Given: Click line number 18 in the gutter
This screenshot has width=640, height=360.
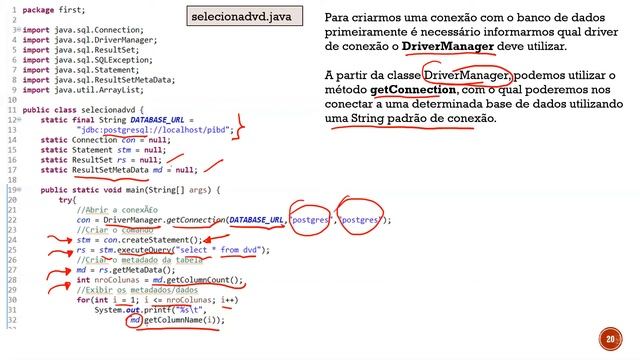Looking at the screenshot, I should (12, 180).
